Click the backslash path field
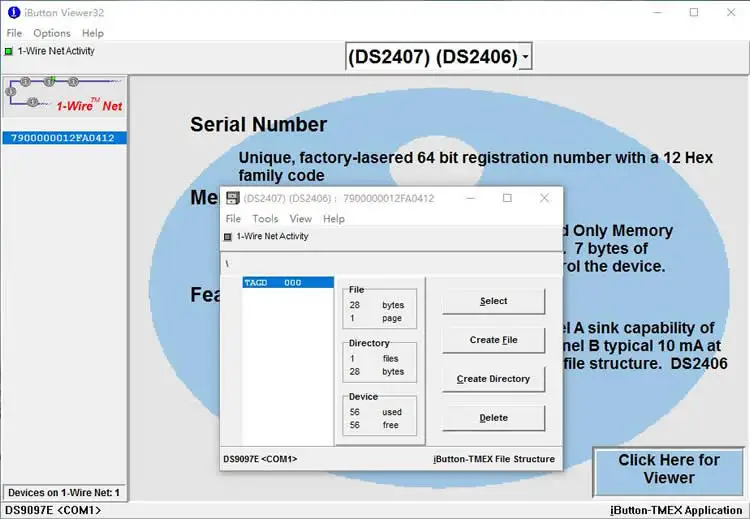 (391, 264)
